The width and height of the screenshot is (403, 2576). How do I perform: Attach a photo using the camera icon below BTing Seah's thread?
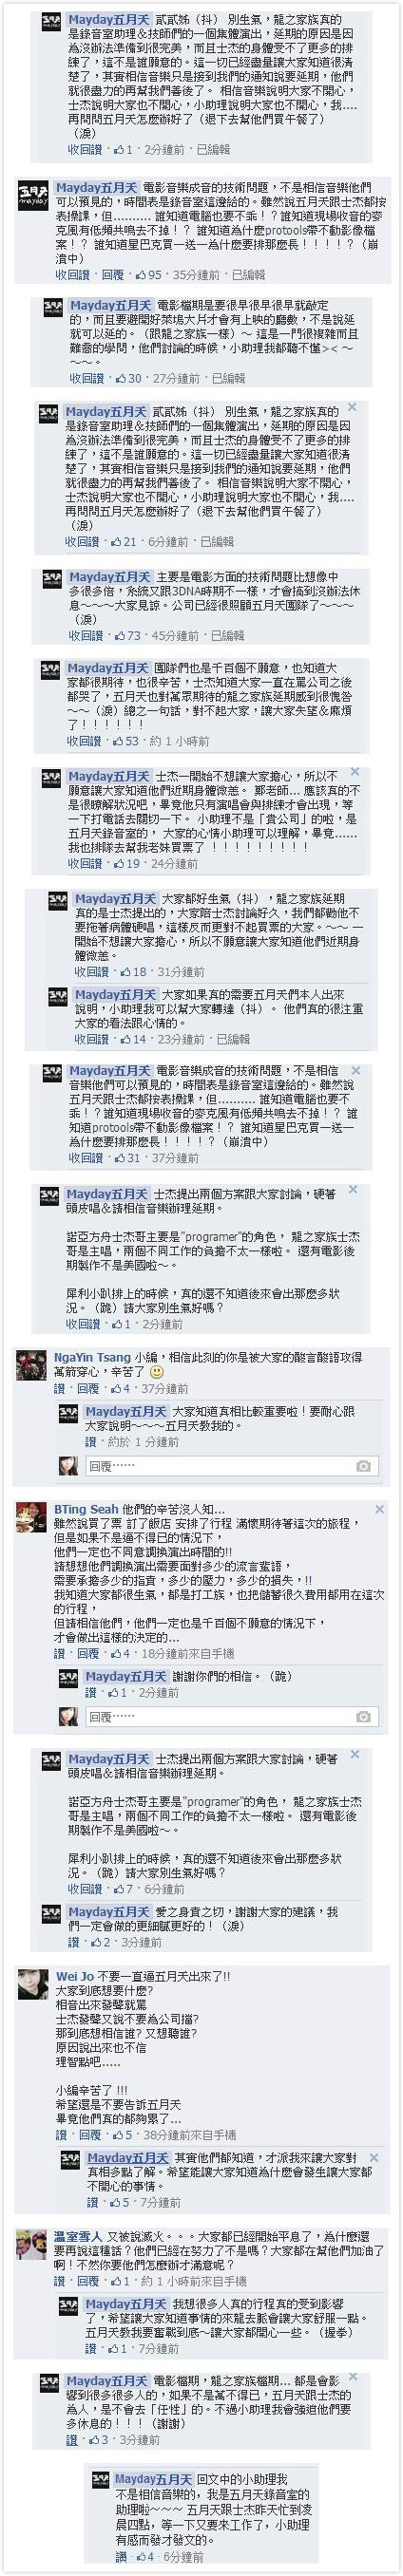(364, 1717)
